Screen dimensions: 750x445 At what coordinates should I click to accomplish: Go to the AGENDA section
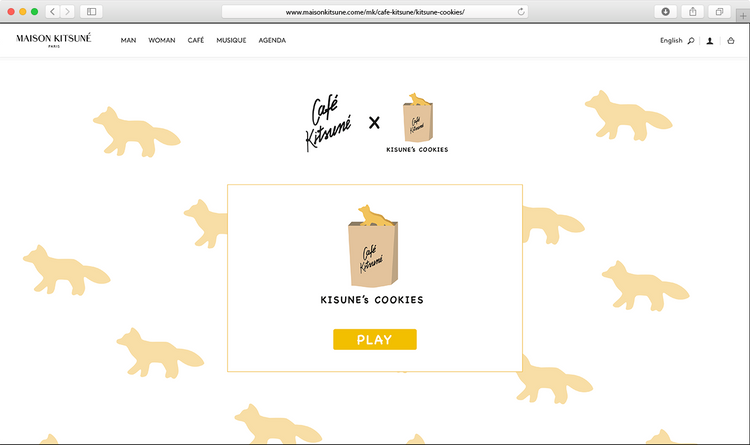[x=272, y=41]
